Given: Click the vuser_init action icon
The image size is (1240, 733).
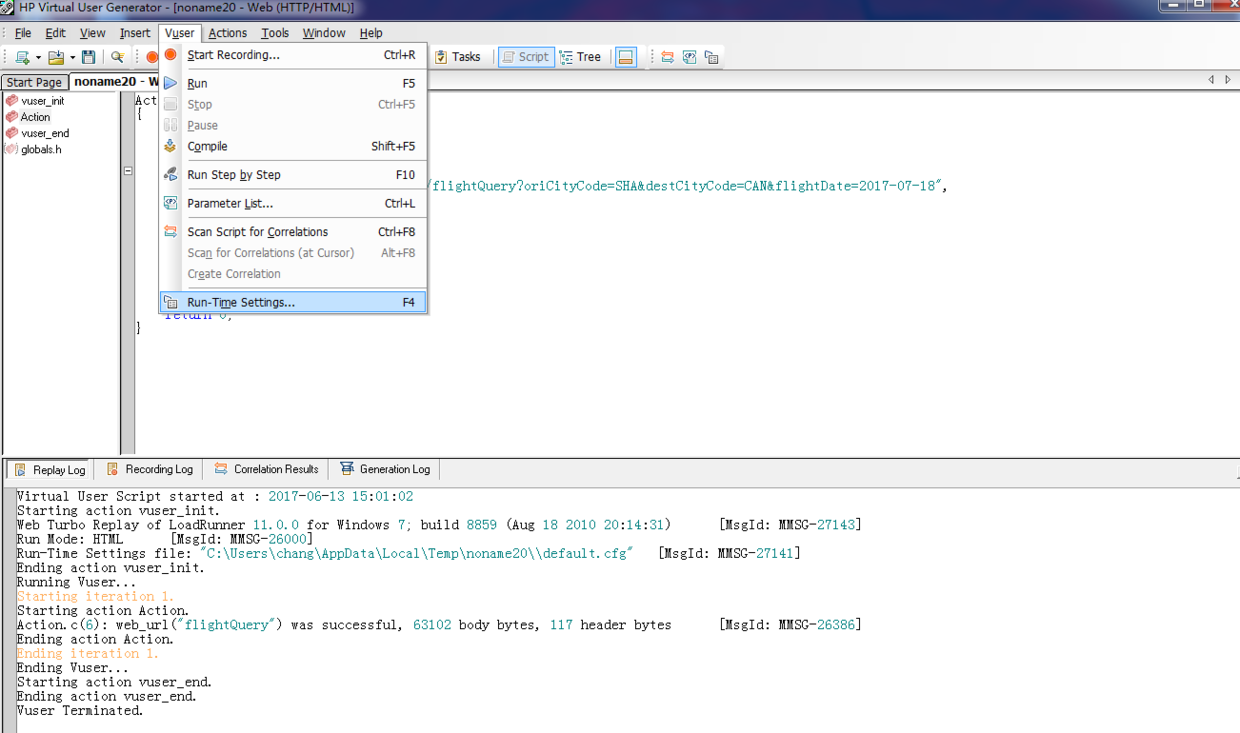Looking at the screenshot, I should pyautogui.click(x=11, y=101).
